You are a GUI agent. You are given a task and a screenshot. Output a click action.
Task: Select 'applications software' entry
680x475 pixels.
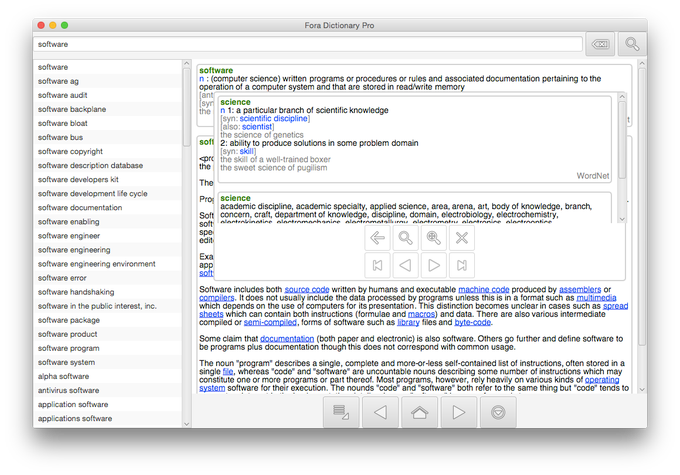(108, 419)
